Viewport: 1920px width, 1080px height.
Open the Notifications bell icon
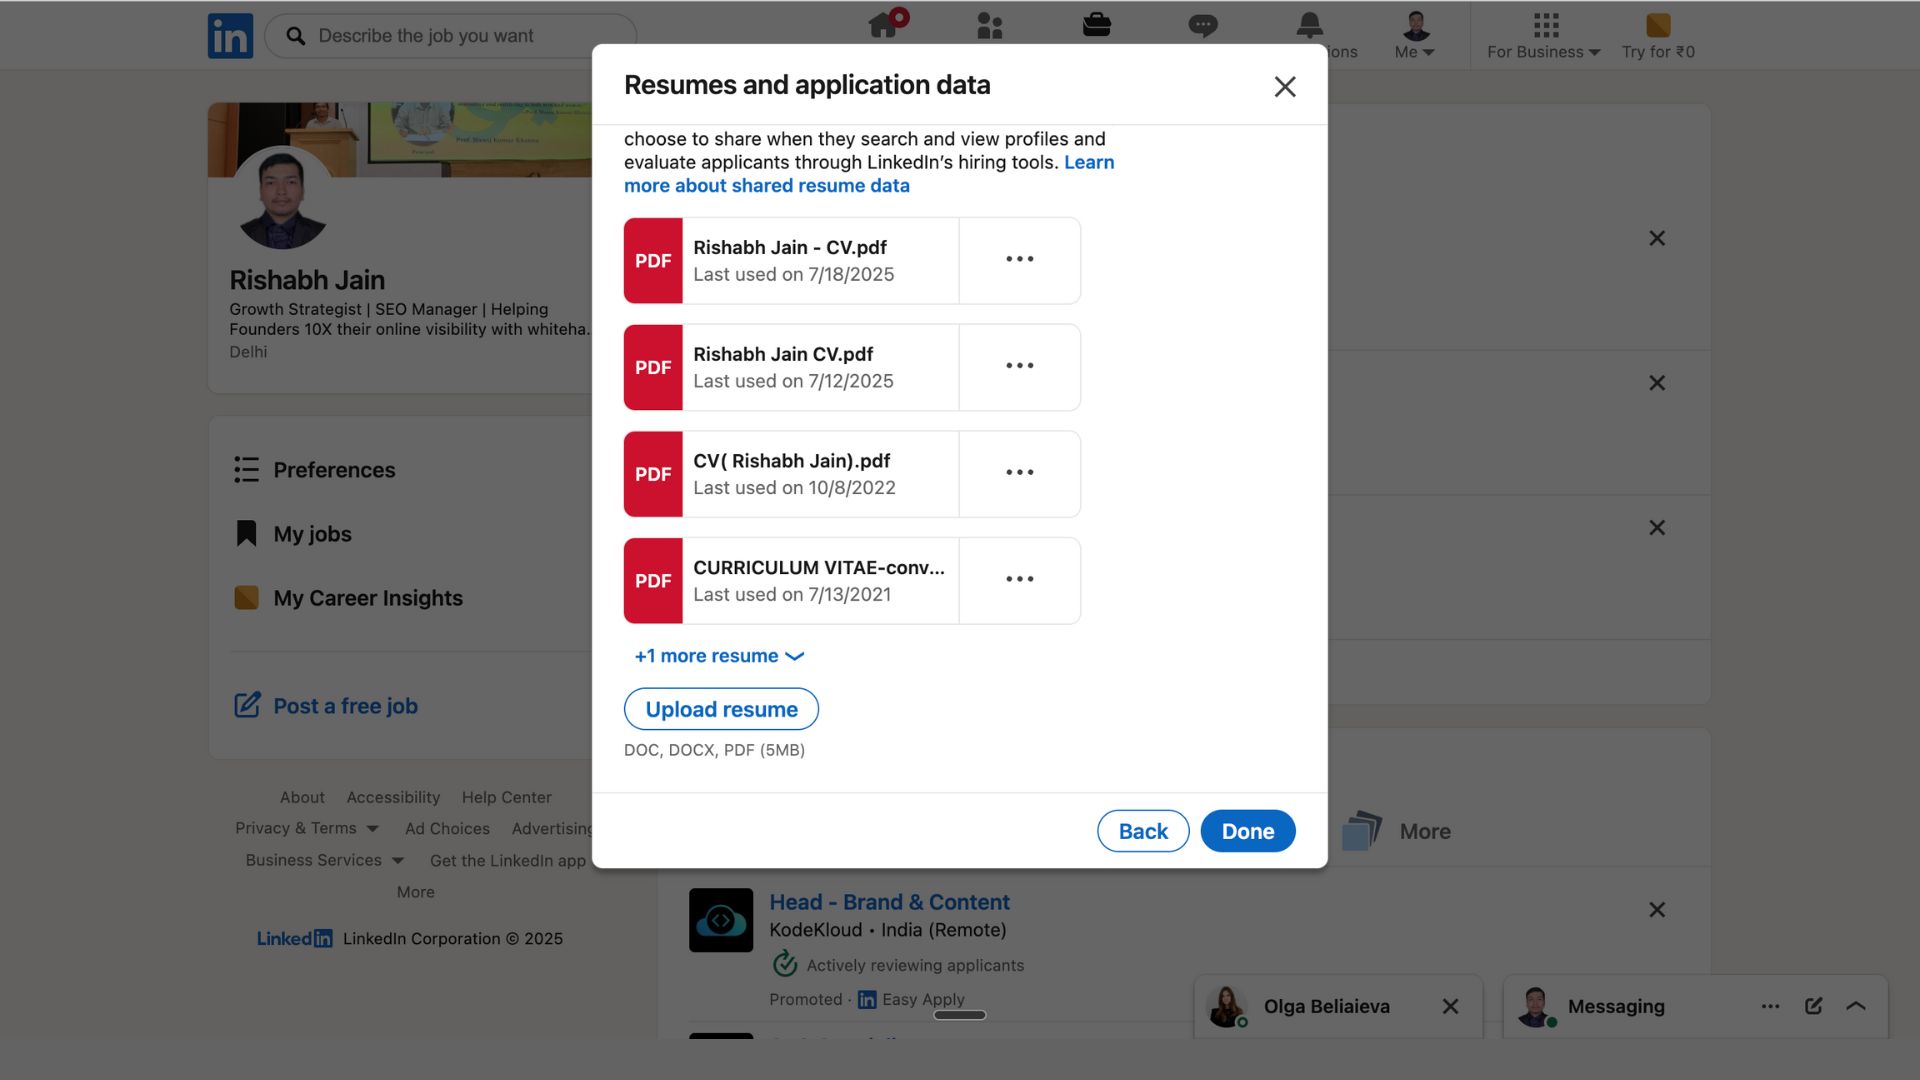coord(1309,26)
